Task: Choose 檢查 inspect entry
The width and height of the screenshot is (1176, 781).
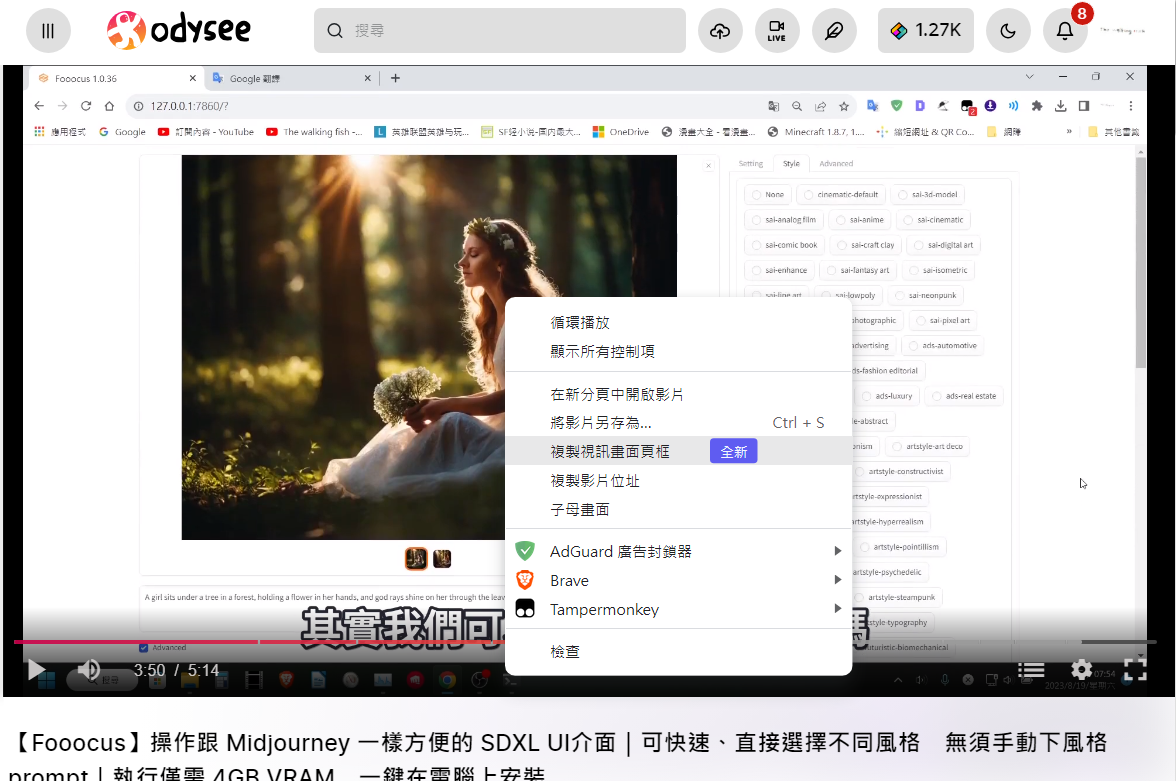Action: pyautogui.click(x=679, y=652)
